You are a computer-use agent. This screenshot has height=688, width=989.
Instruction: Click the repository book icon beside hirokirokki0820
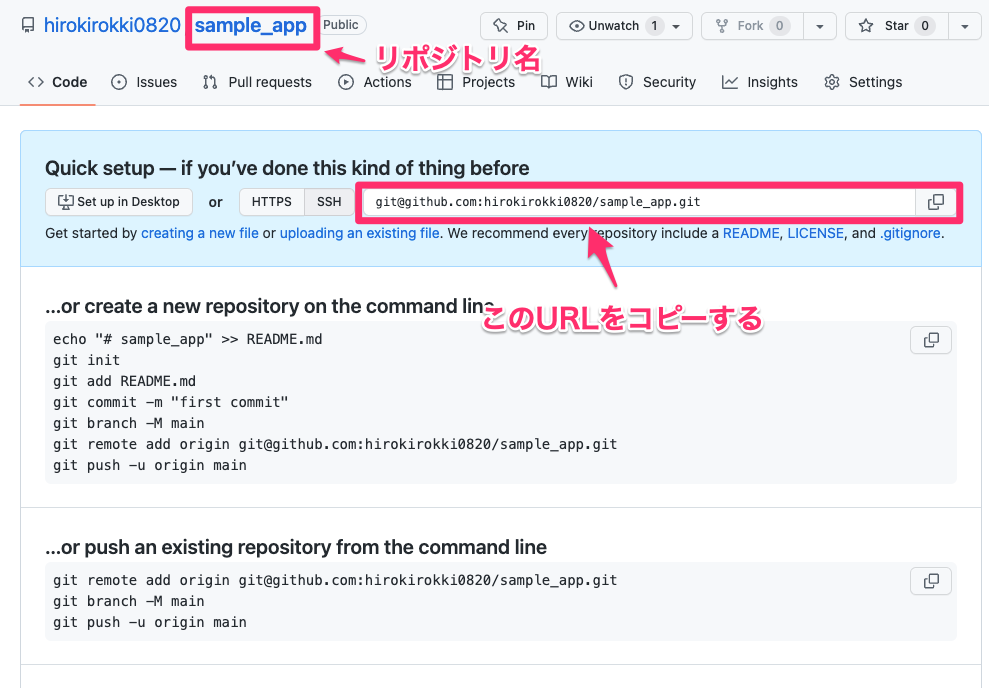(x=28, y=25)
